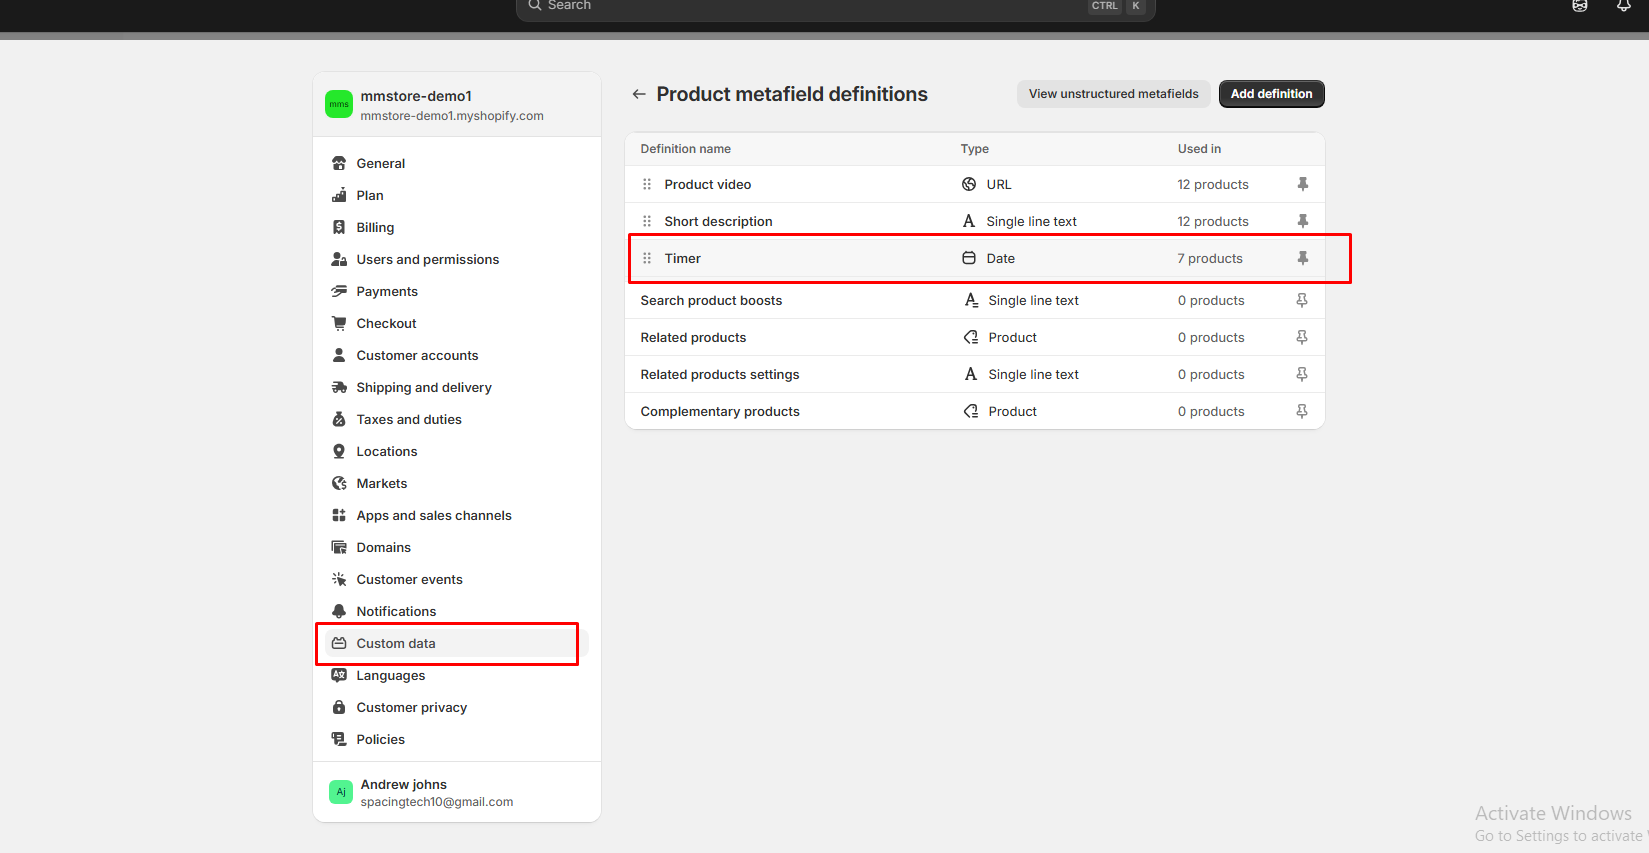Open the Short description metafield definition
Image resolution: width=1649 pixels, height=853 pixels.
pyautogui.click(x=718, y=221)
